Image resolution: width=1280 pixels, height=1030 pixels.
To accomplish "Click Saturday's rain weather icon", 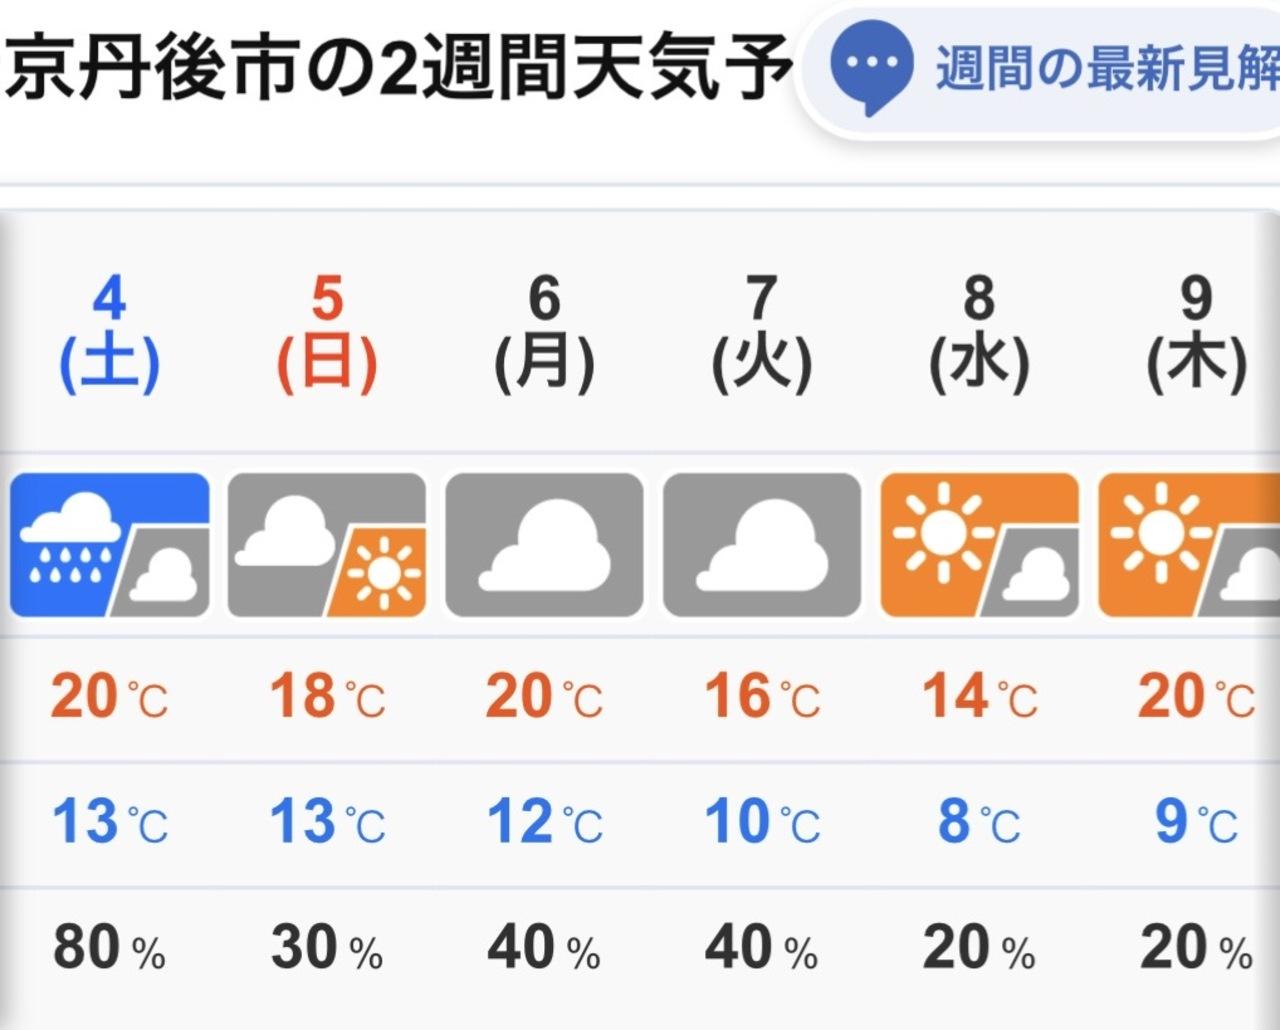I will pos(110,545).
